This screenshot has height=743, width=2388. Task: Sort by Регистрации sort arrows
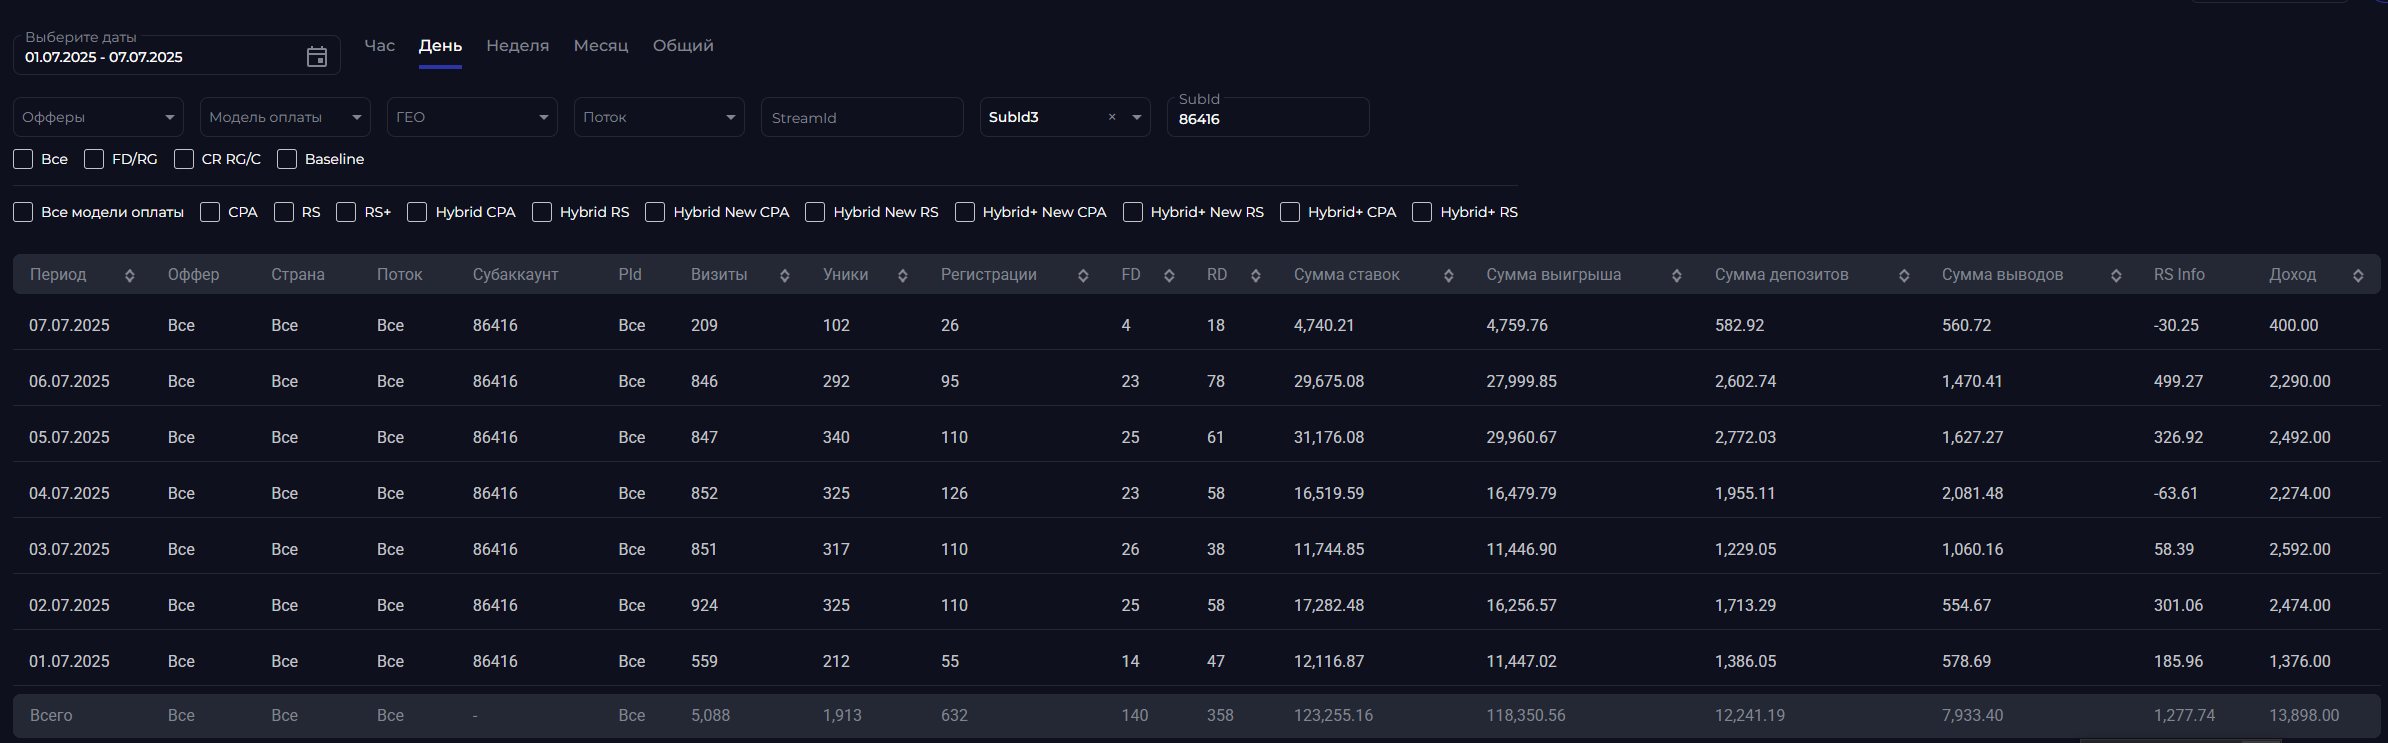(x=1083, y=275)
